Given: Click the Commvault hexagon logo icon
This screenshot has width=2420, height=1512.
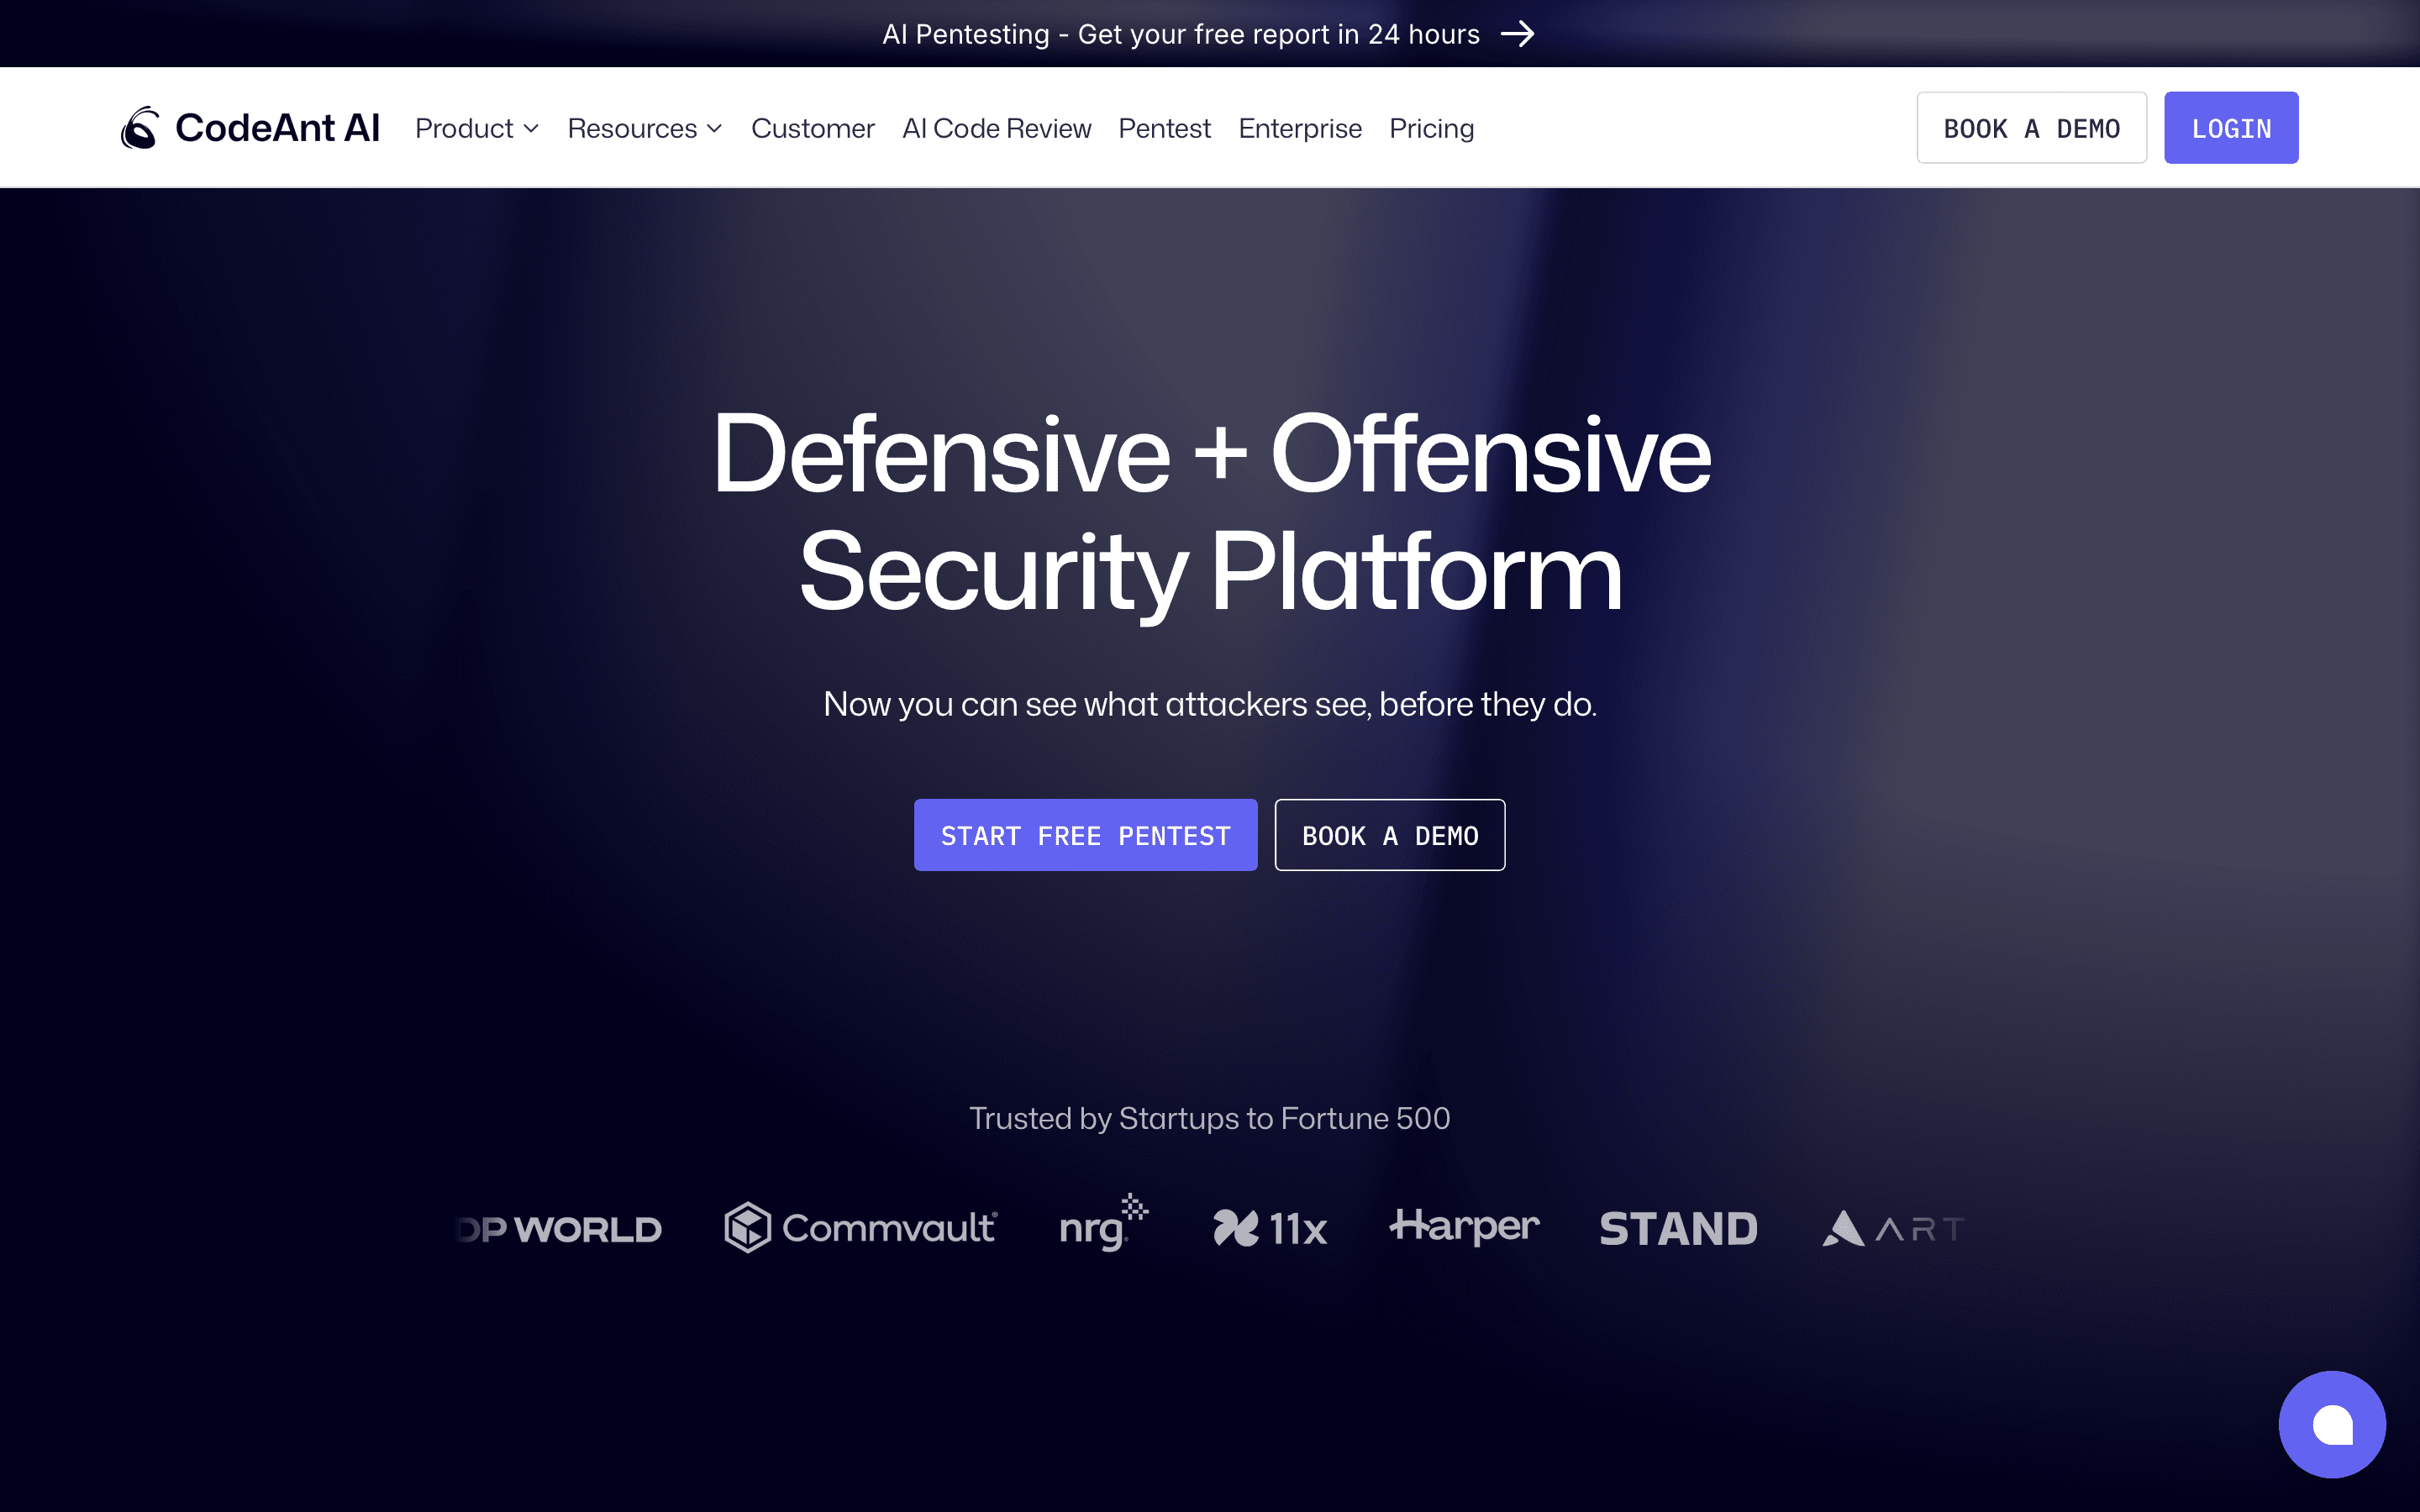Looking at the screenshot, I should (747, 1227).
